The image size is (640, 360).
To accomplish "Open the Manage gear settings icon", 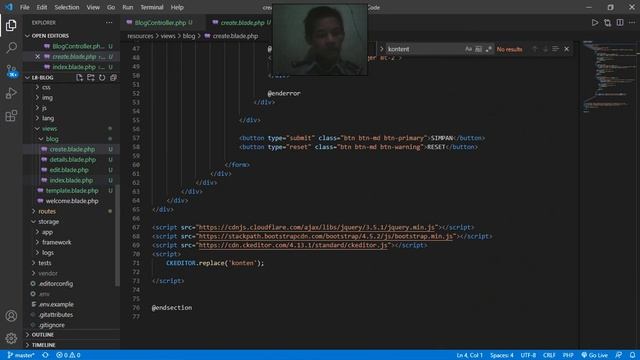I will [x=11, y=338].
